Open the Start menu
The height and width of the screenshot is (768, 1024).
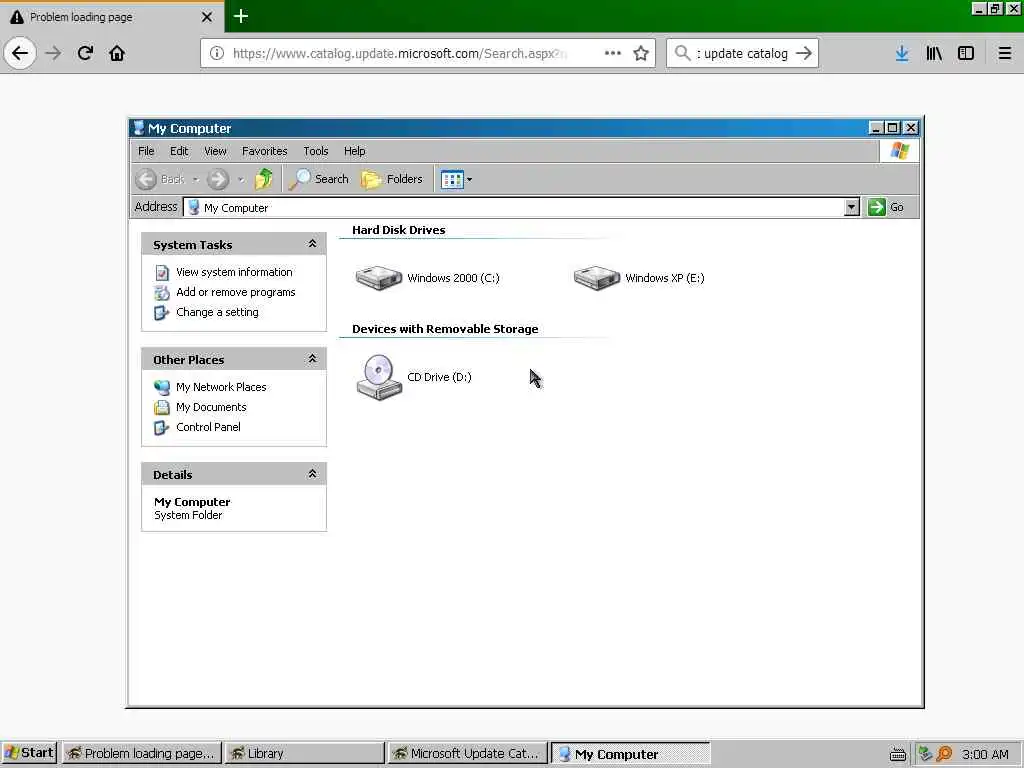[x=29, y=753]
